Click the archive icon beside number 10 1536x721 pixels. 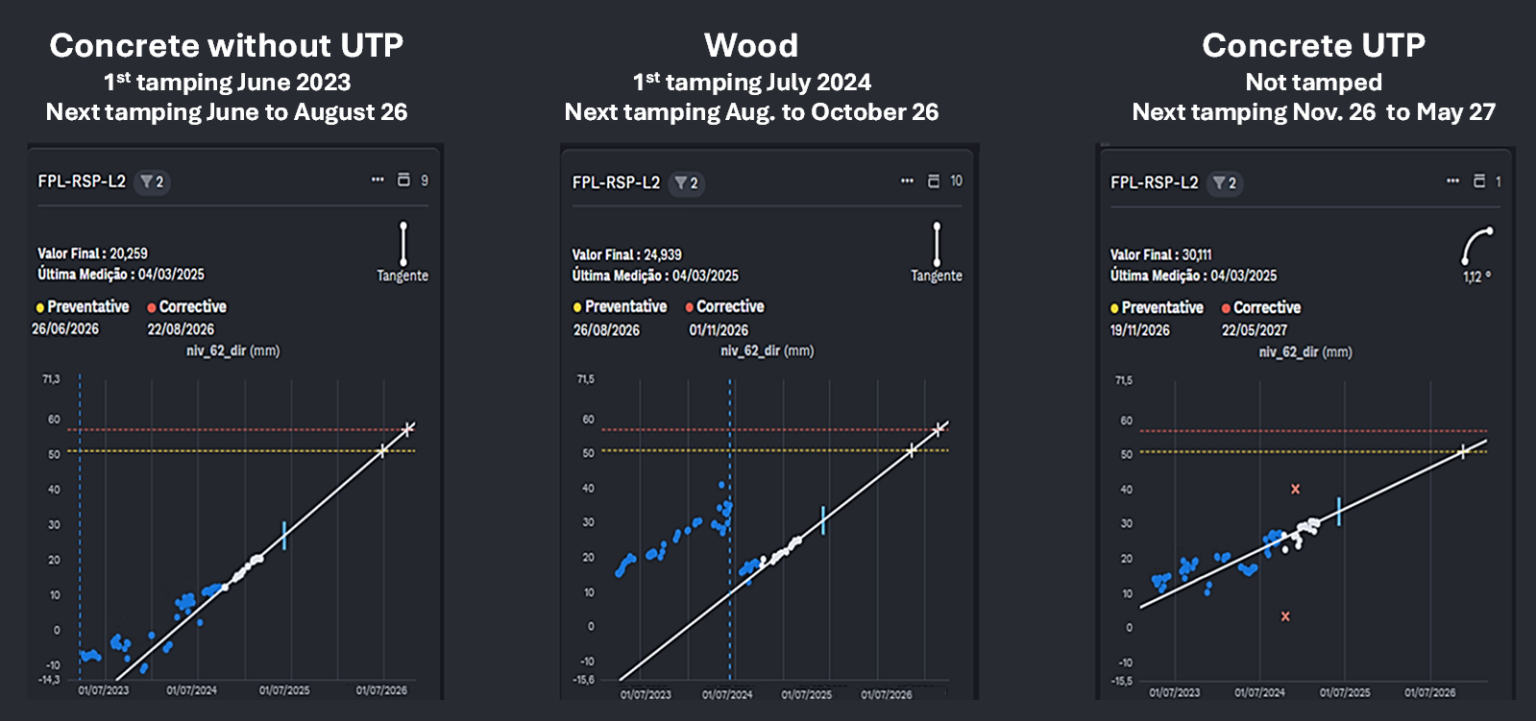934,181
